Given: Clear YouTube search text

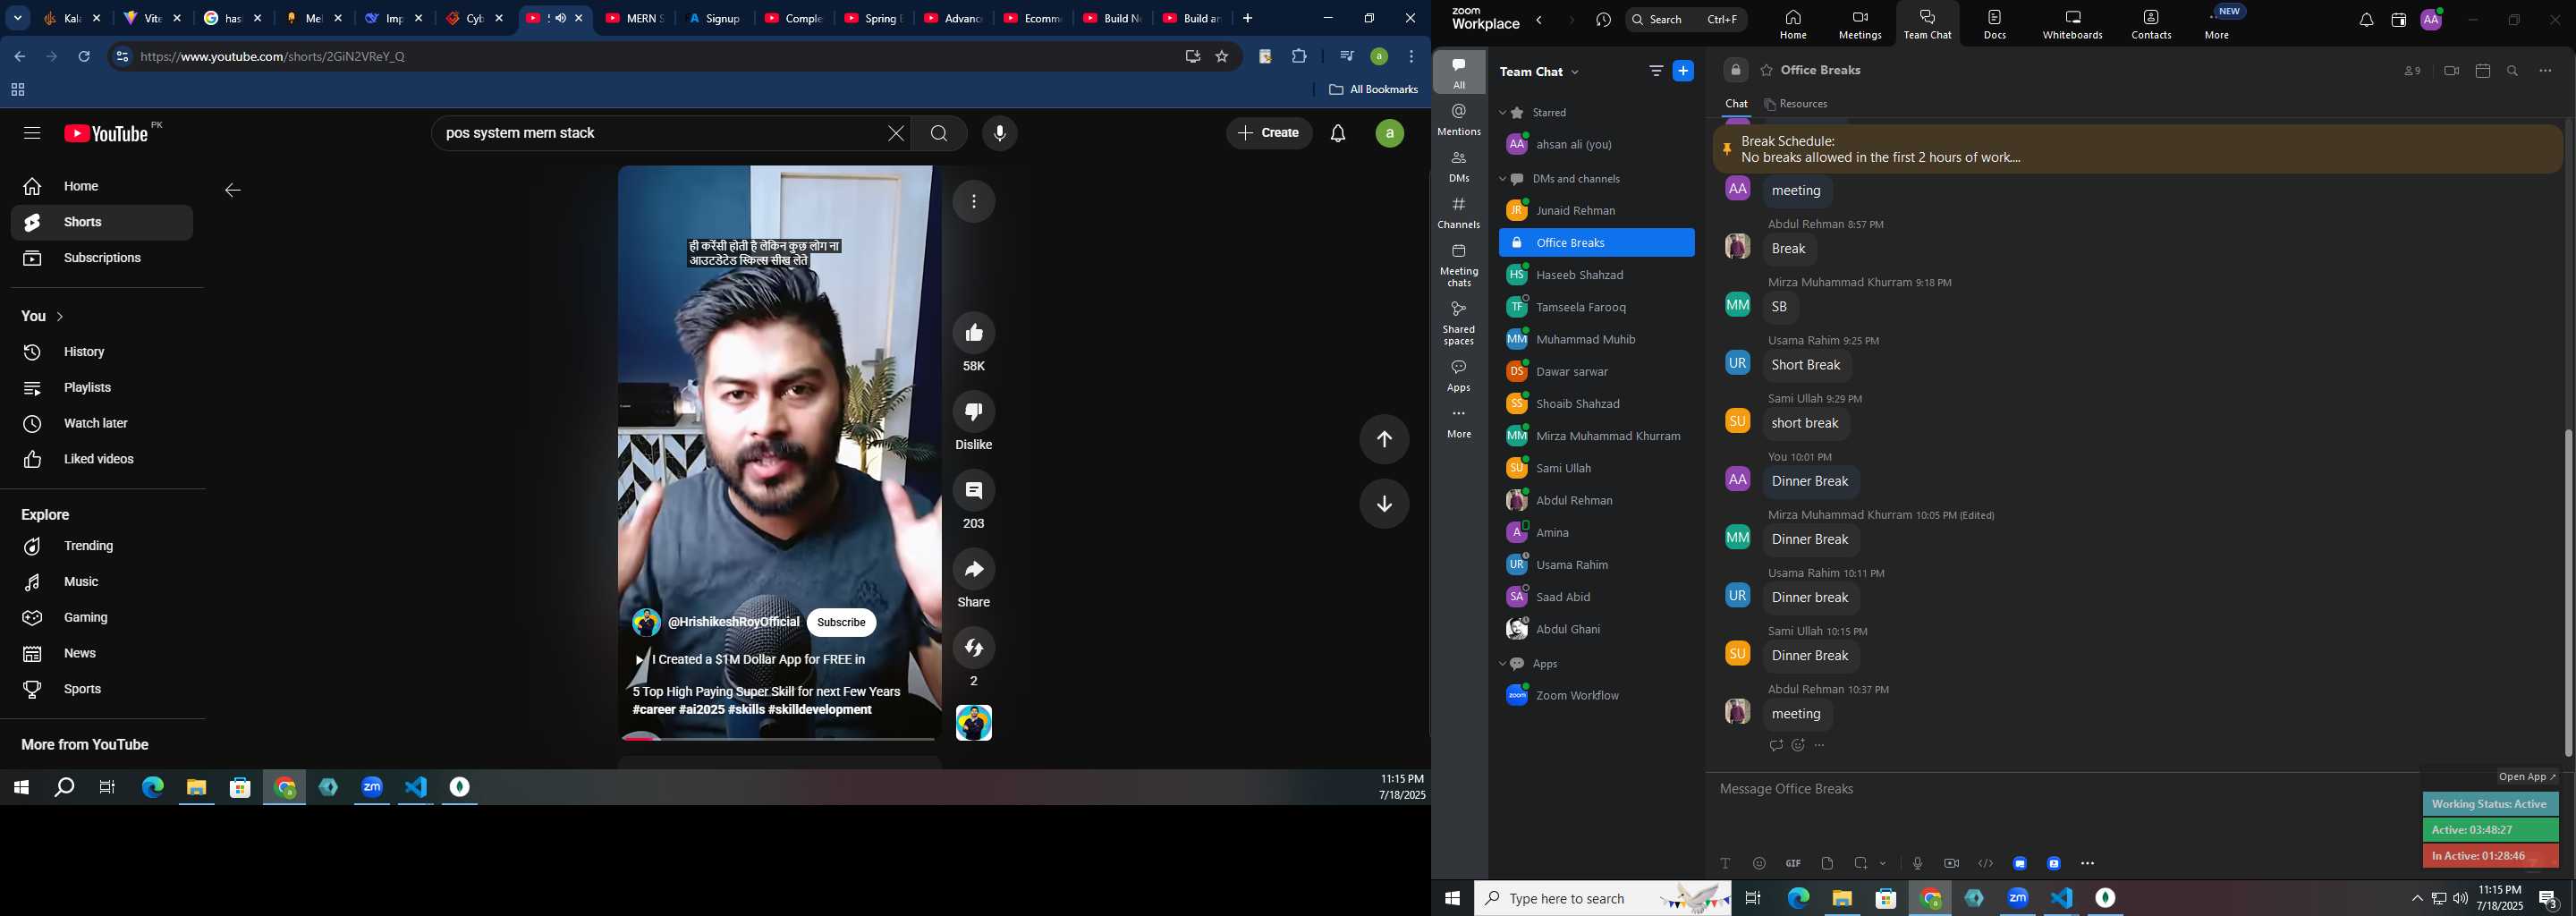Looking at the screenshot, I should coord(895,133).
